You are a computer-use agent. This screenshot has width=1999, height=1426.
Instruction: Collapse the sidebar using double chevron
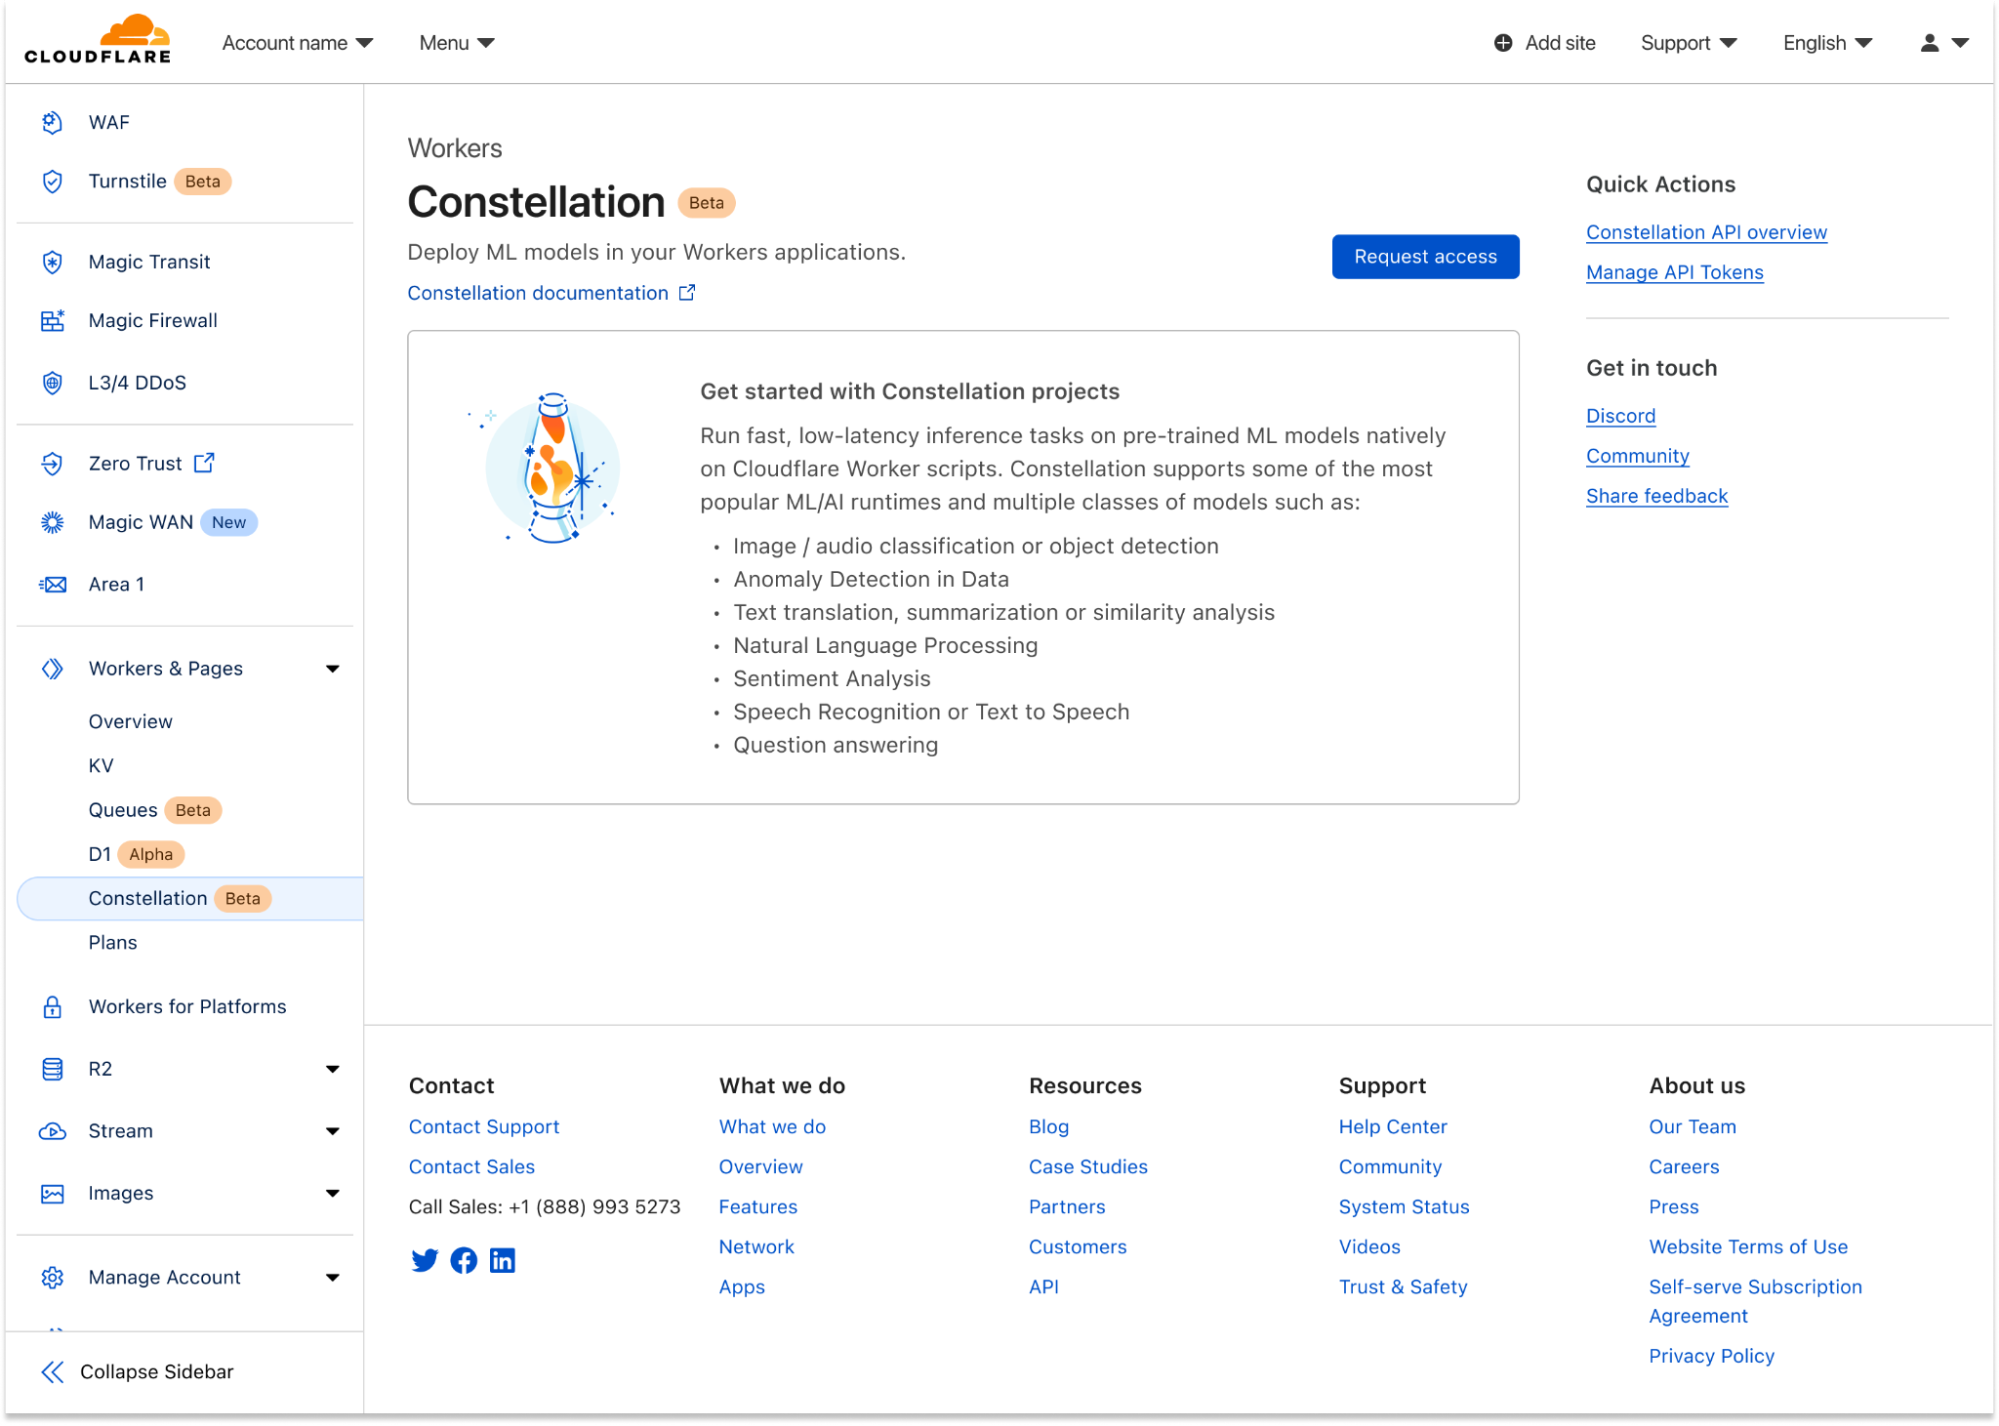pyautogui.click(x=52, y=1372)
